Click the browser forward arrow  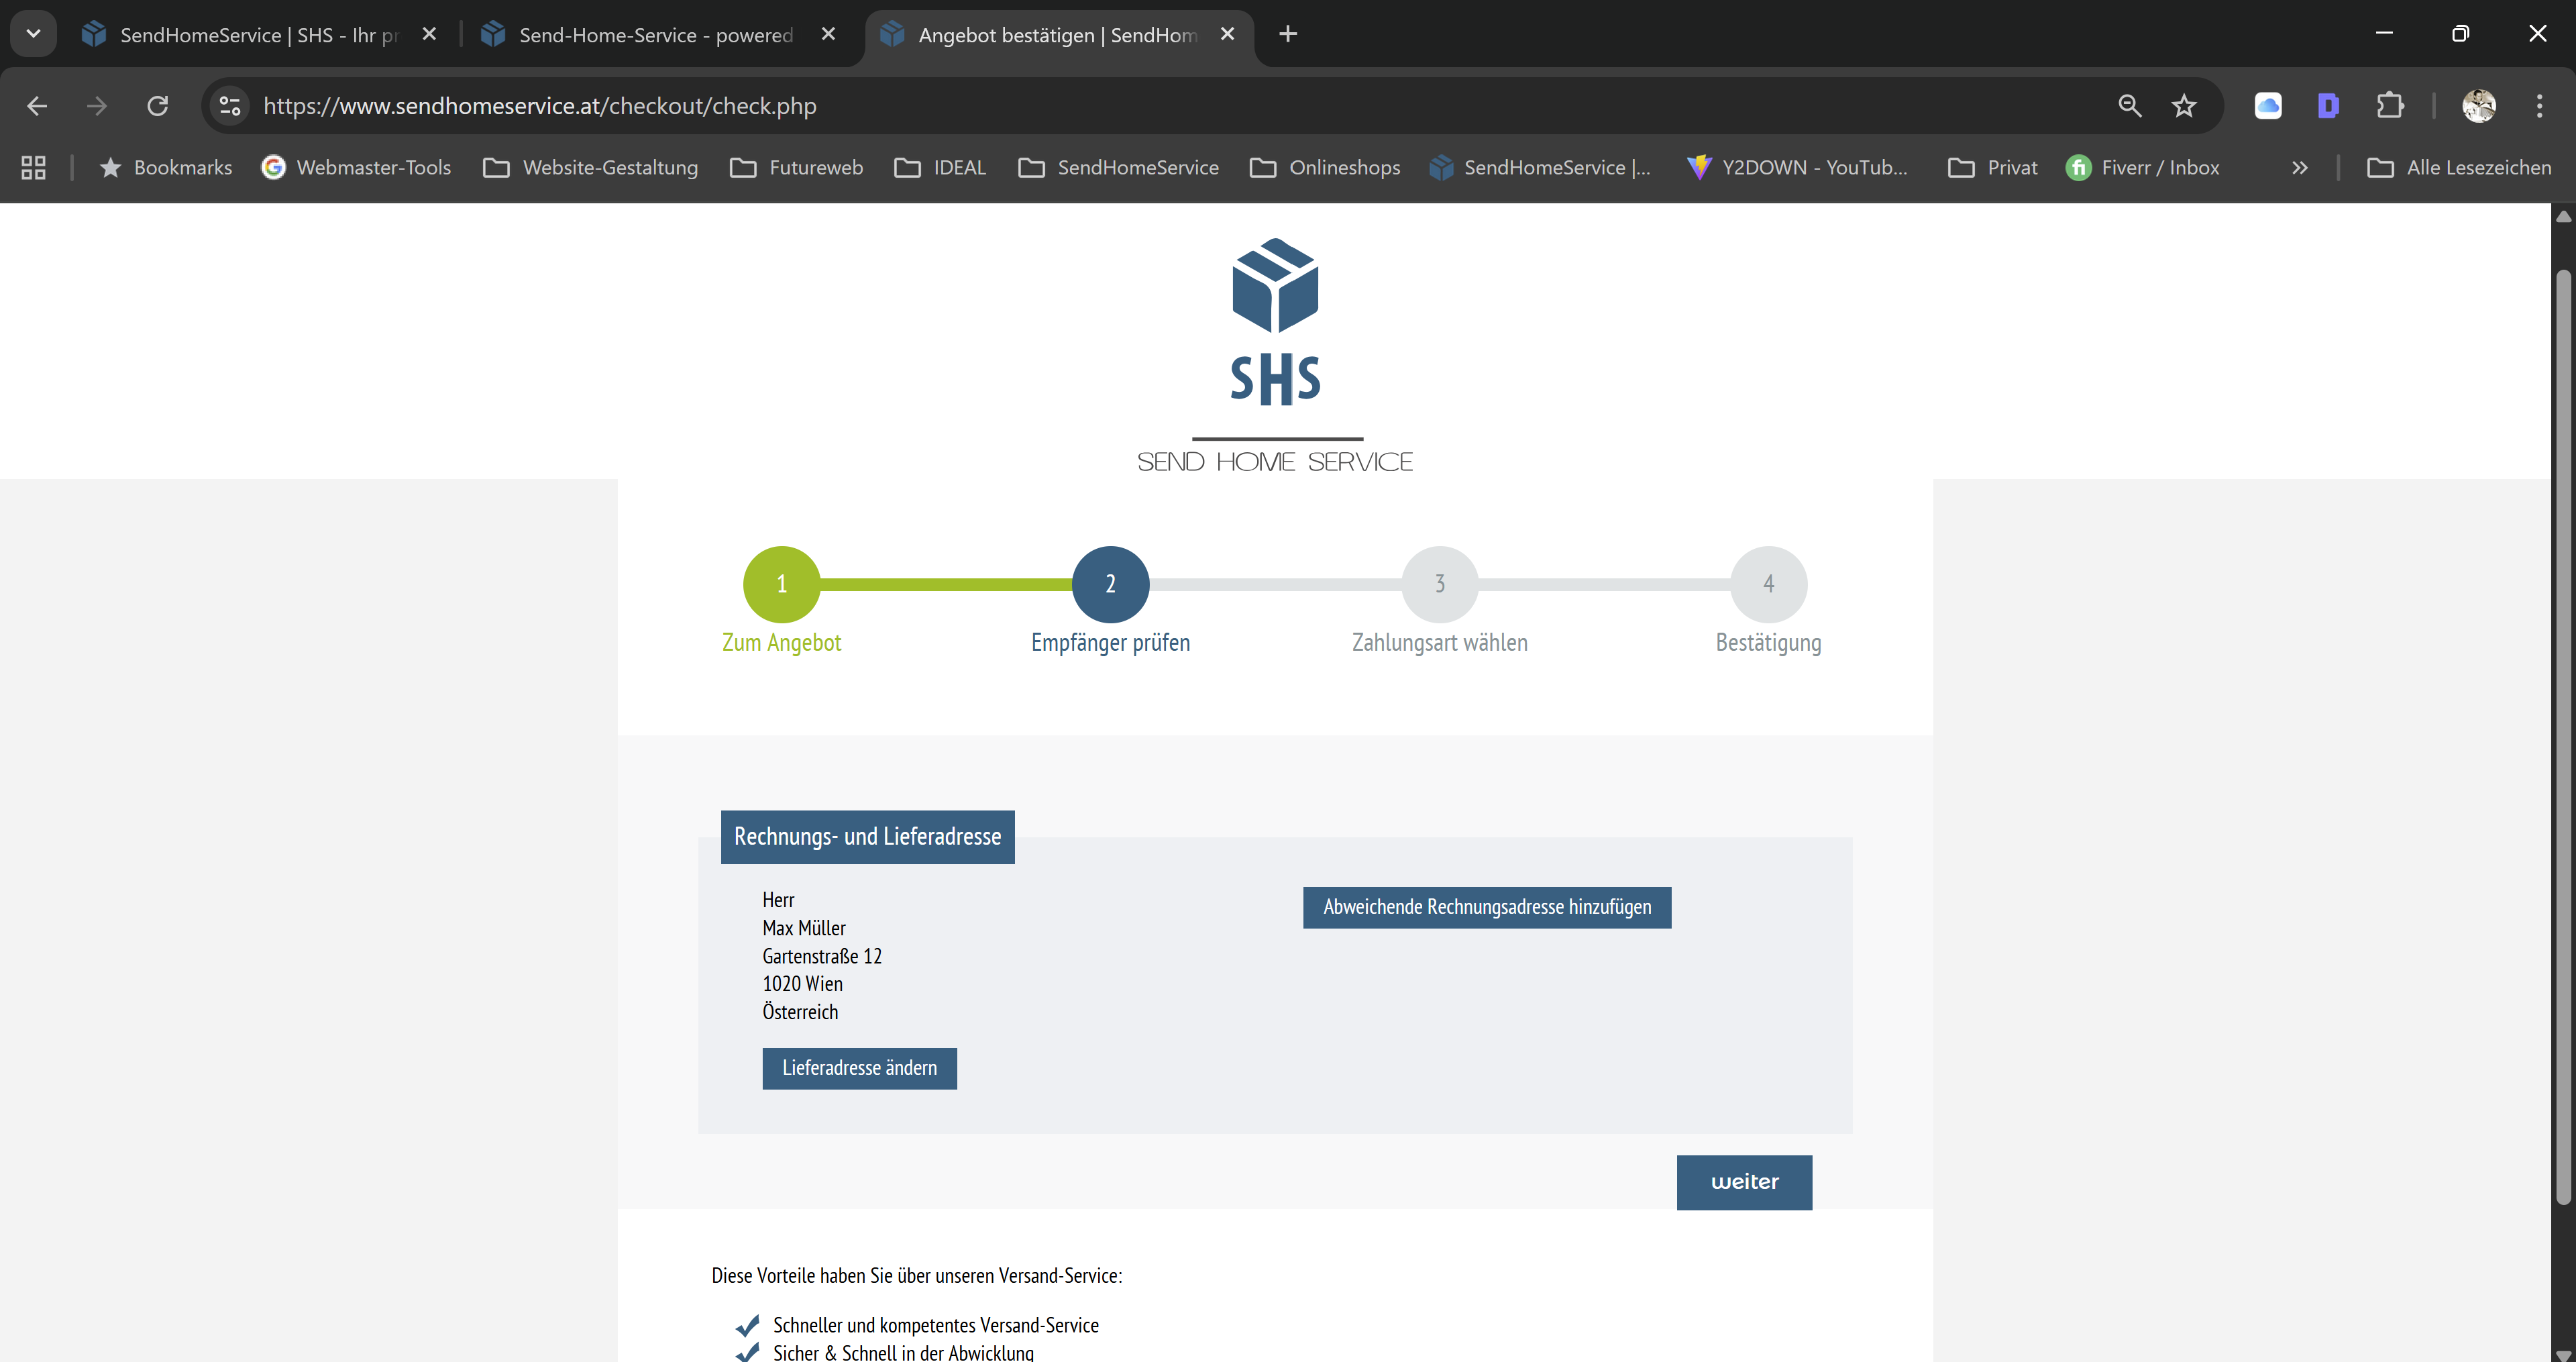point(97,106)
